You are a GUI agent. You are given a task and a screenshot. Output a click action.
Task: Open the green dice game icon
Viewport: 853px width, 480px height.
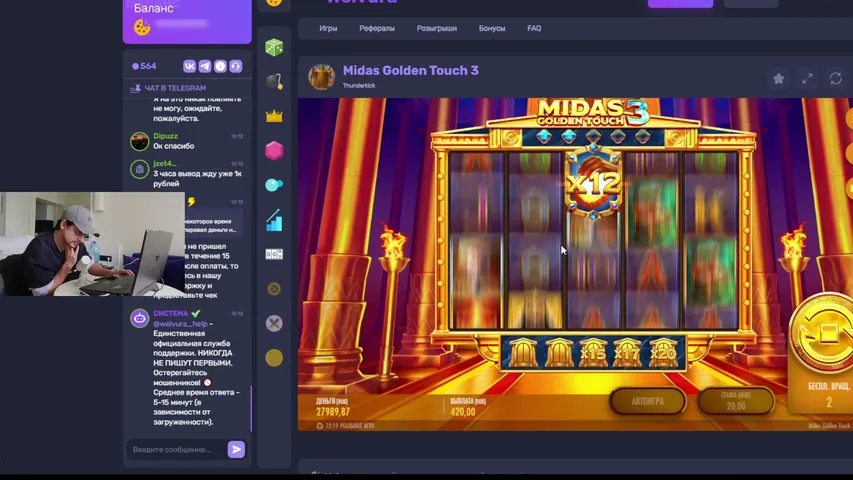[274, 47]
